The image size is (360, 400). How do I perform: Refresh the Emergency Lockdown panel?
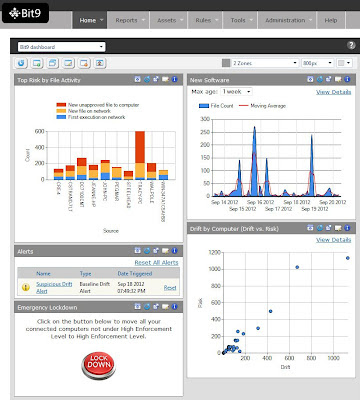(147, 307)
